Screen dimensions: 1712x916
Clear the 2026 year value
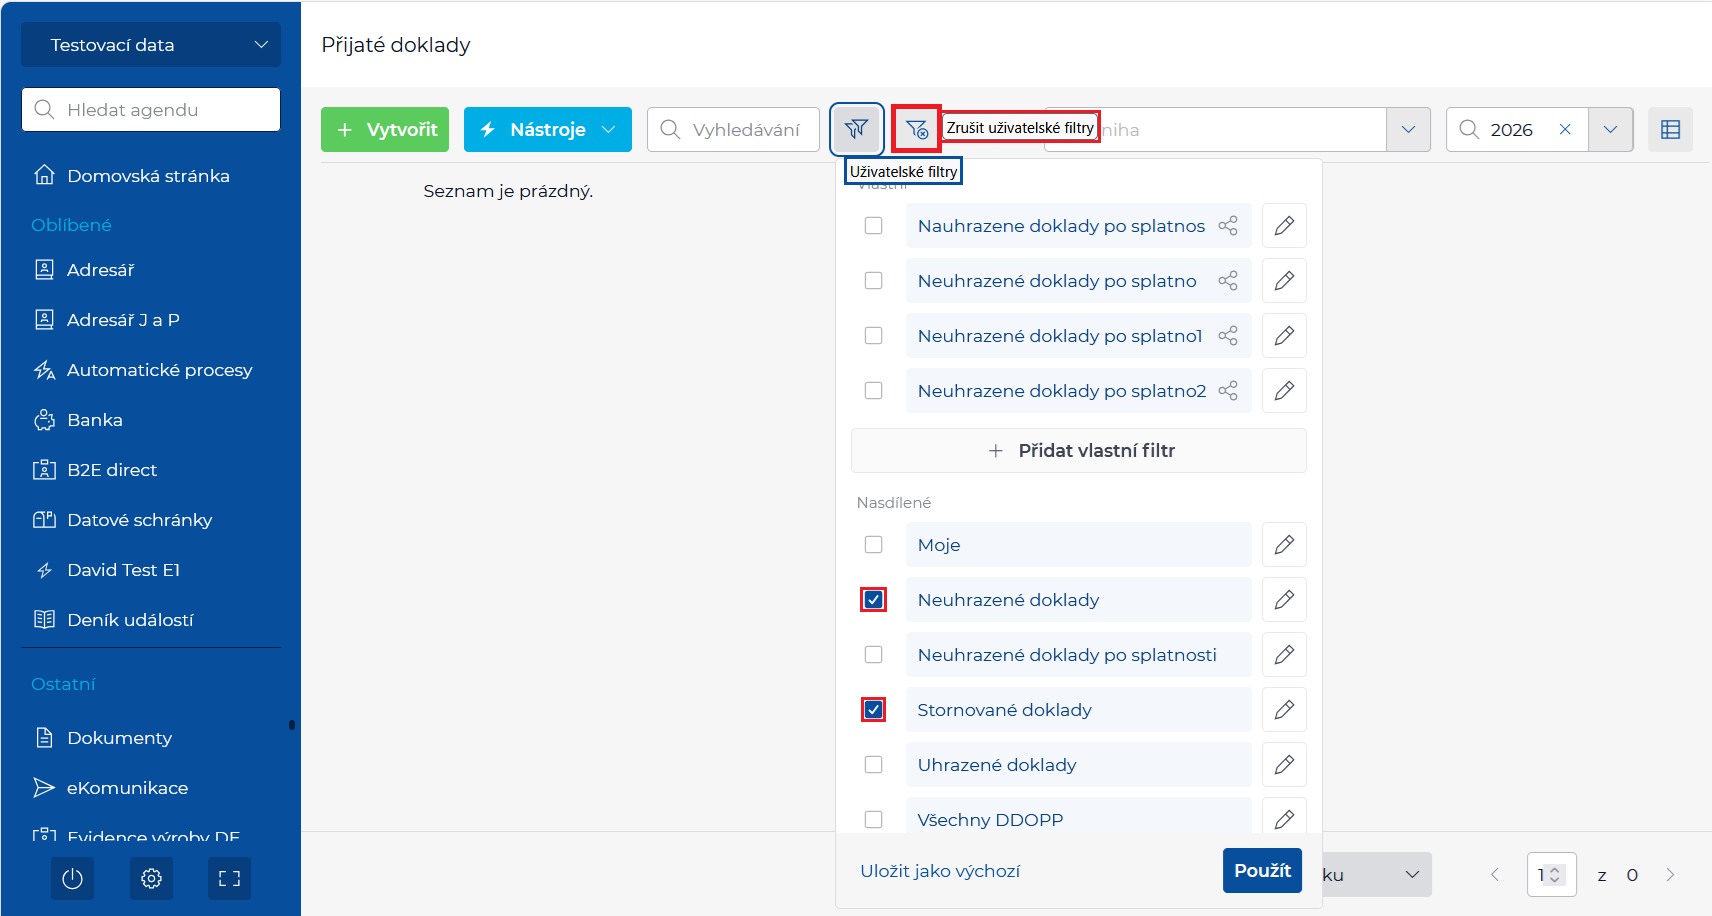coord(1565,129)
